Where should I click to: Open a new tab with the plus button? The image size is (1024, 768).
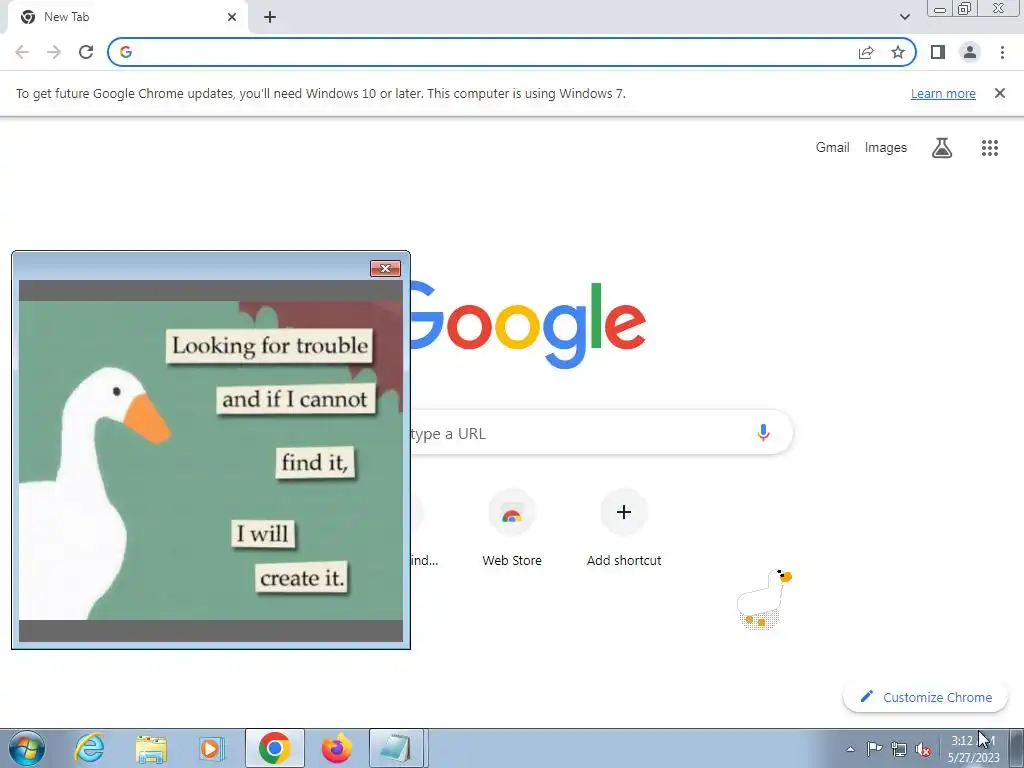270,17
